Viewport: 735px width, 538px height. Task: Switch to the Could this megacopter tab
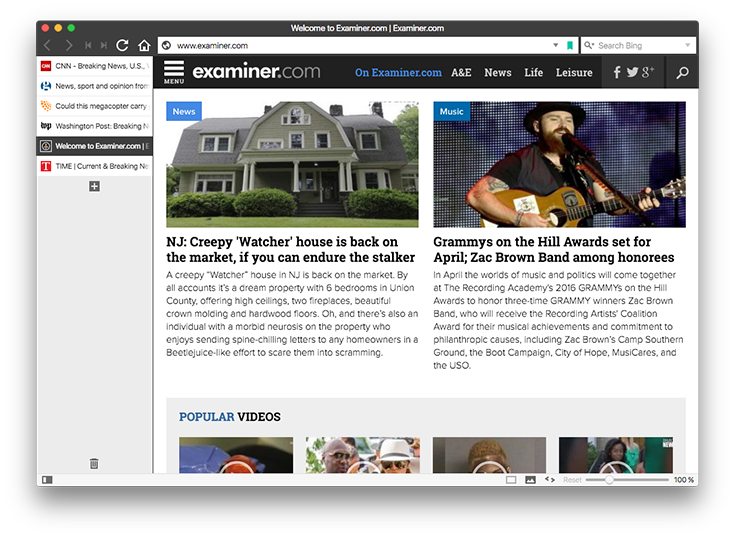coord(95,106)
